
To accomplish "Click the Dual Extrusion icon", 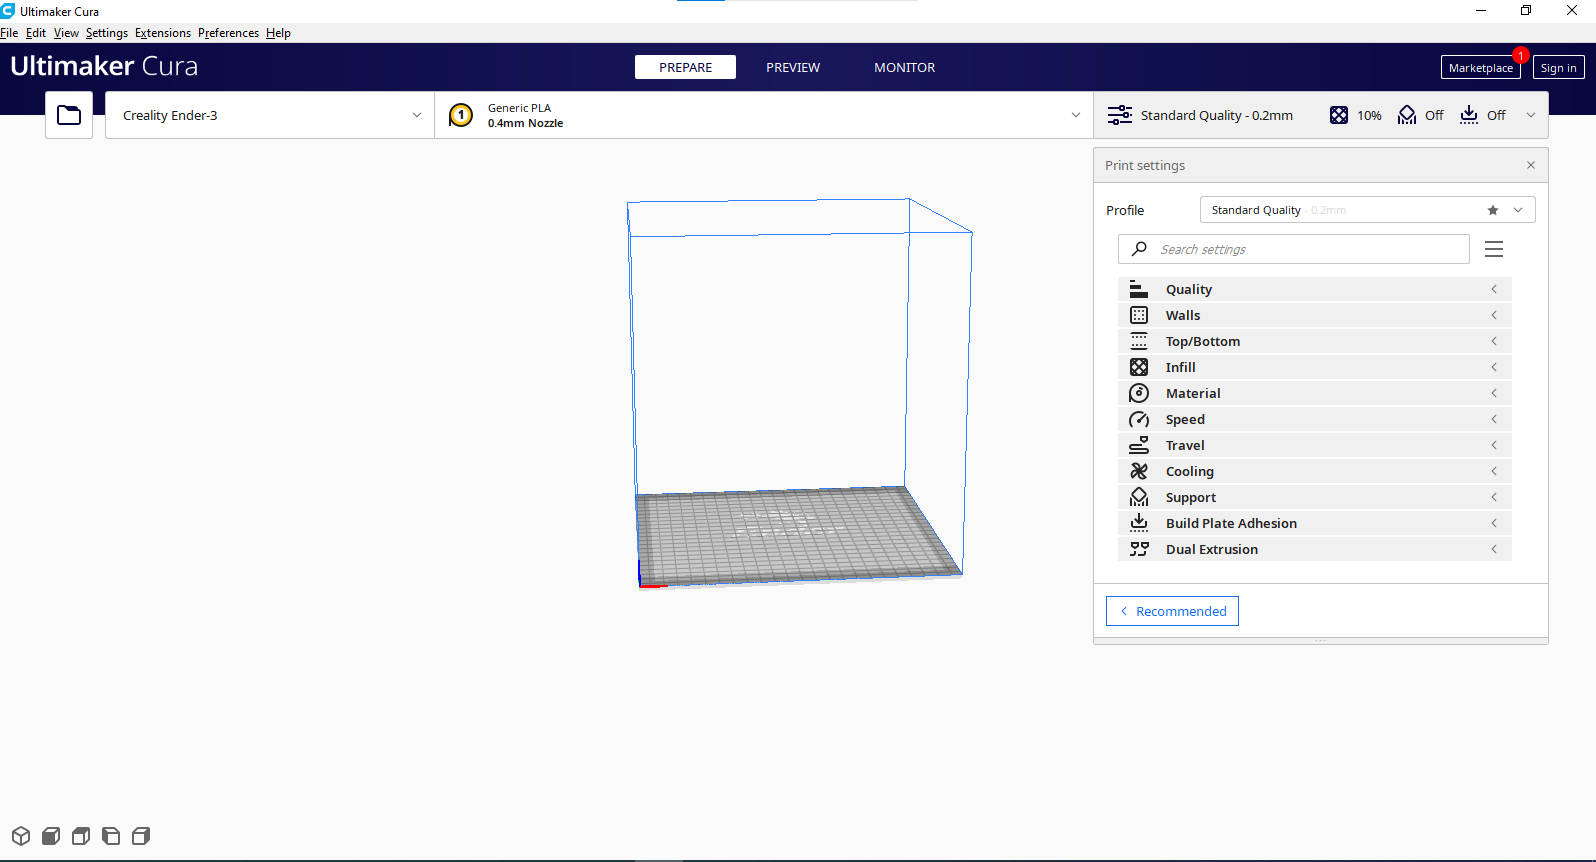I will tap(1139, 549).
